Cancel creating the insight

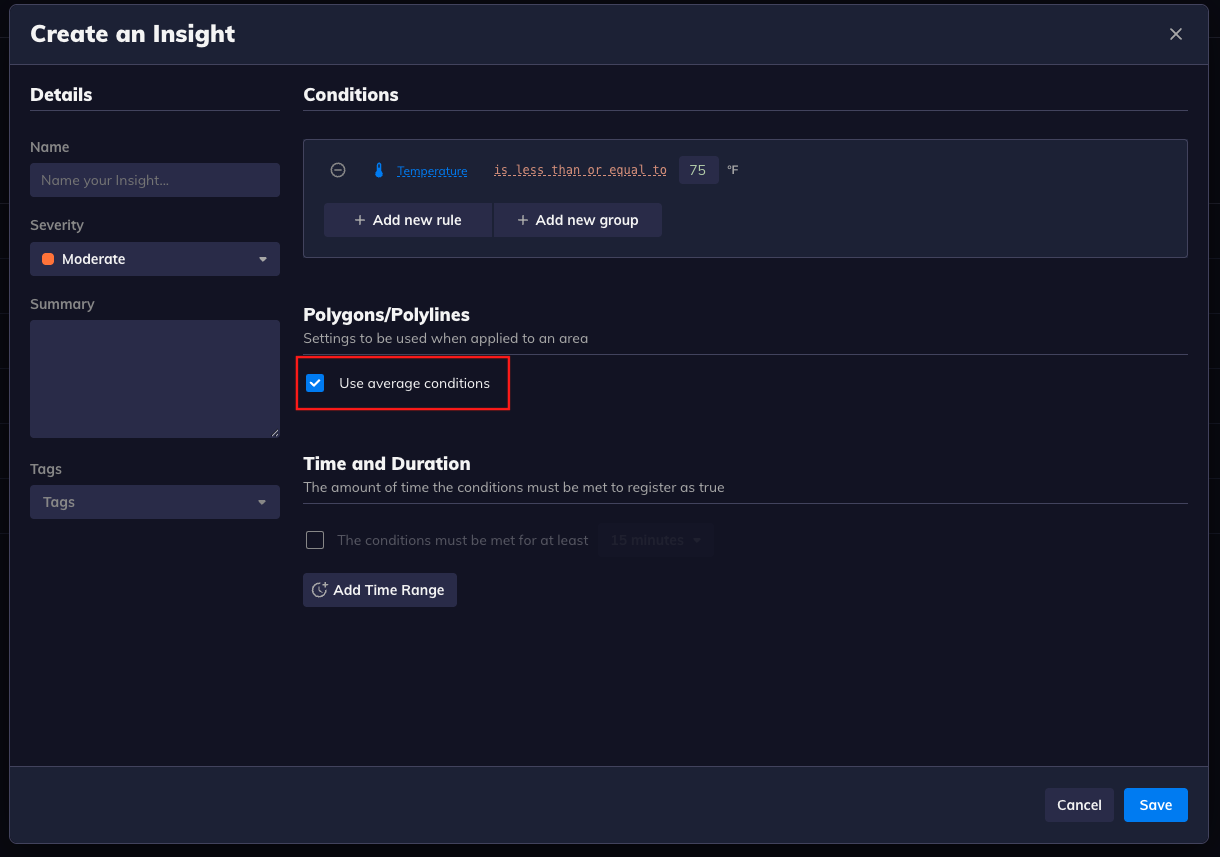[x=1079, y=805]
